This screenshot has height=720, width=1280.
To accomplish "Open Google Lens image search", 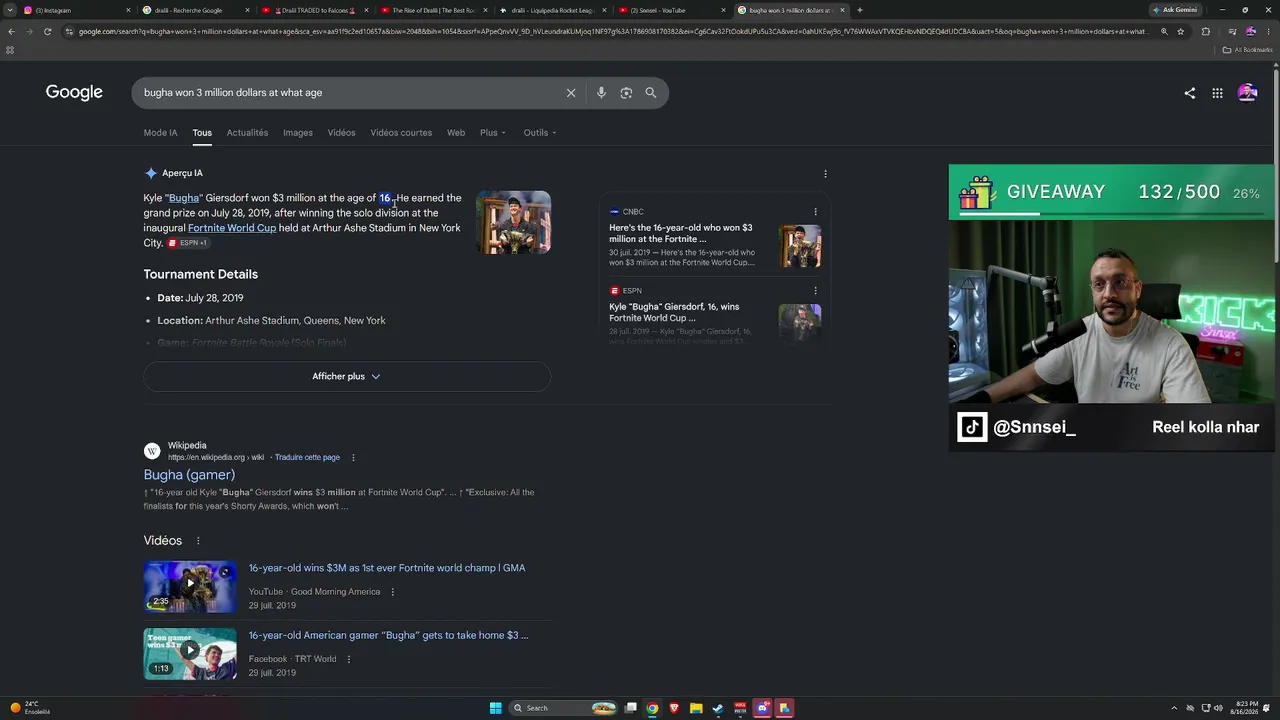I will coord(626,93).
